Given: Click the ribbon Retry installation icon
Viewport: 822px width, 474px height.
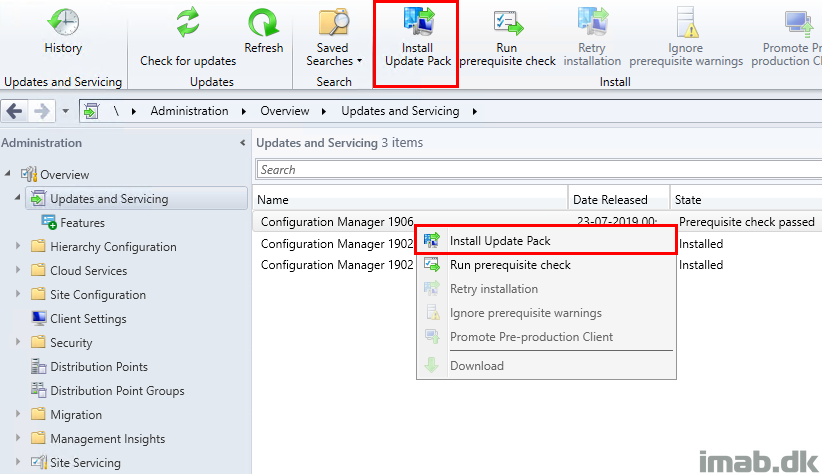Looking at the screenshot, I should coord(592,22).
